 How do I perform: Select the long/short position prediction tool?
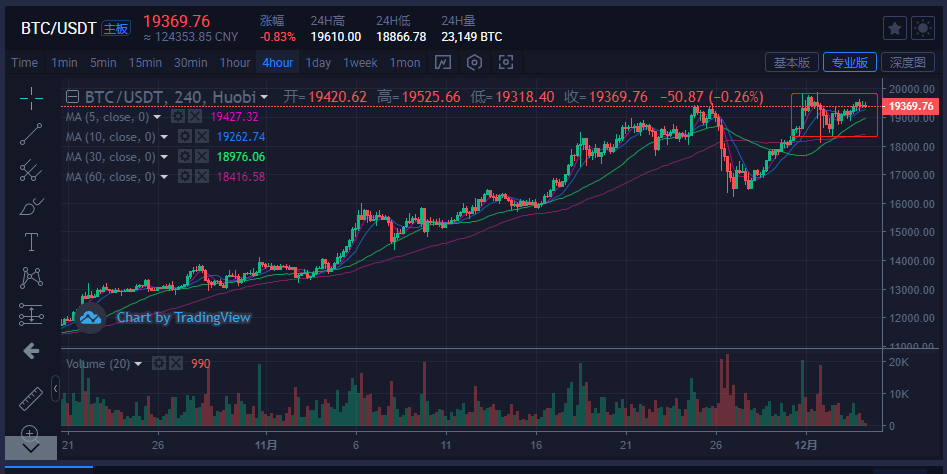[31, 315]
